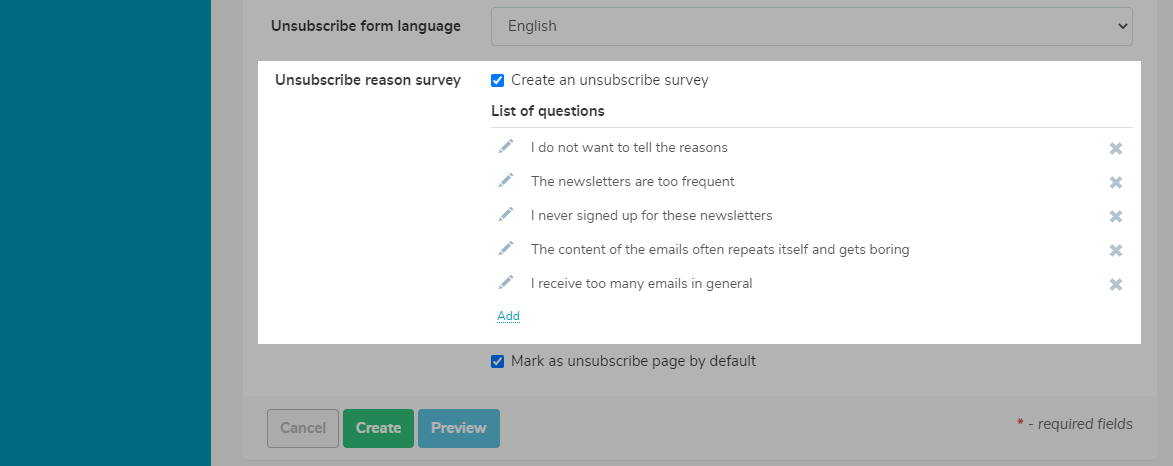Edit 'The newsletters are too frequent' question
The width and height of the screenshot is (1173, 466).
(506, 181)
